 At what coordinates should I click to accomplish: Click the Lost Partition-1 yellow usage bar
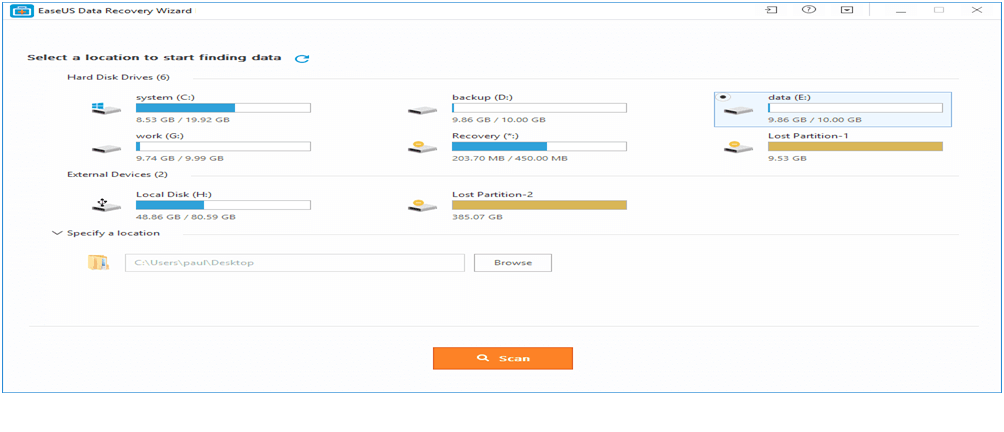(855, 147)
